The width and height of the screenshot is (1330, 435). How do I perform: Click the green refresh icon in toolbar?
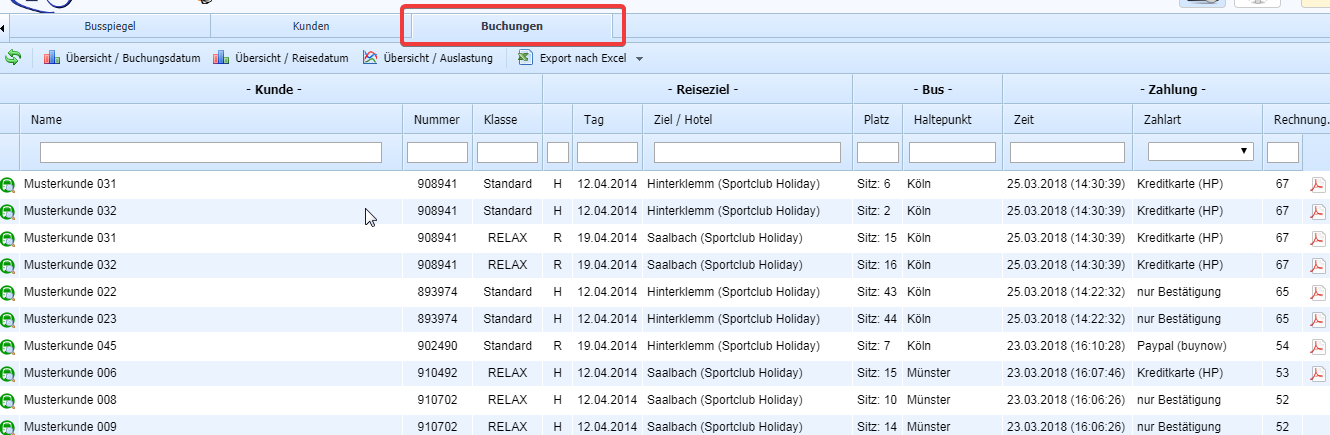[x=13, y=58]
